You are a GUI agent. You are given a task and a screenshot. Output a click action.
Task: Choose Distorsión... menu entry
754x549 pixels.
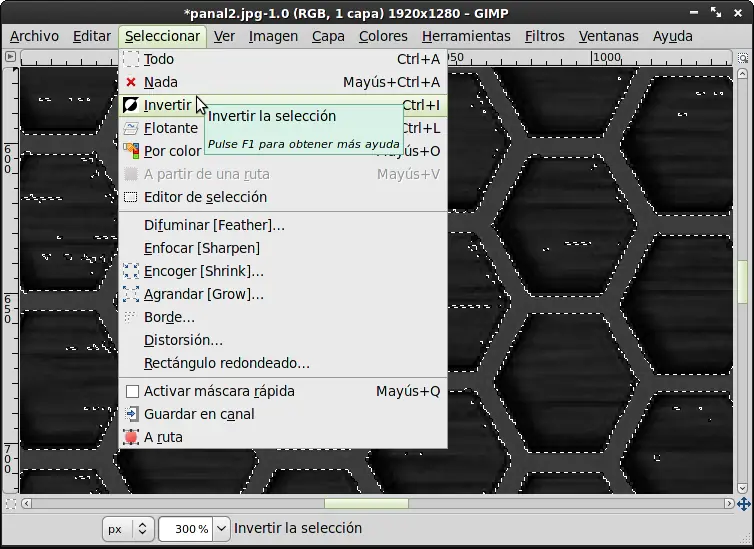tap(283, 340)
